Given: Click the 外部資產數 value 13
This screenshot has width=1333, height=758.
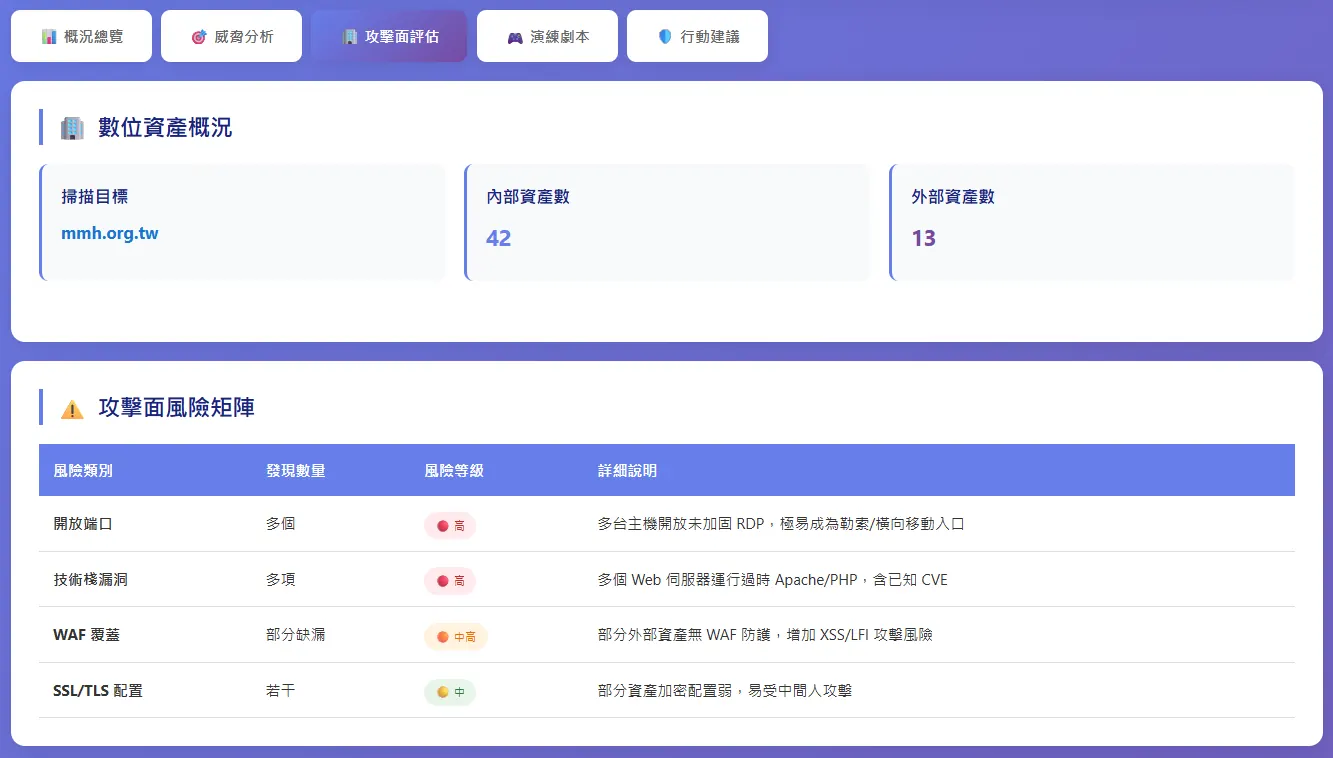Looking at the screenshot, I should tap(924, 238).
